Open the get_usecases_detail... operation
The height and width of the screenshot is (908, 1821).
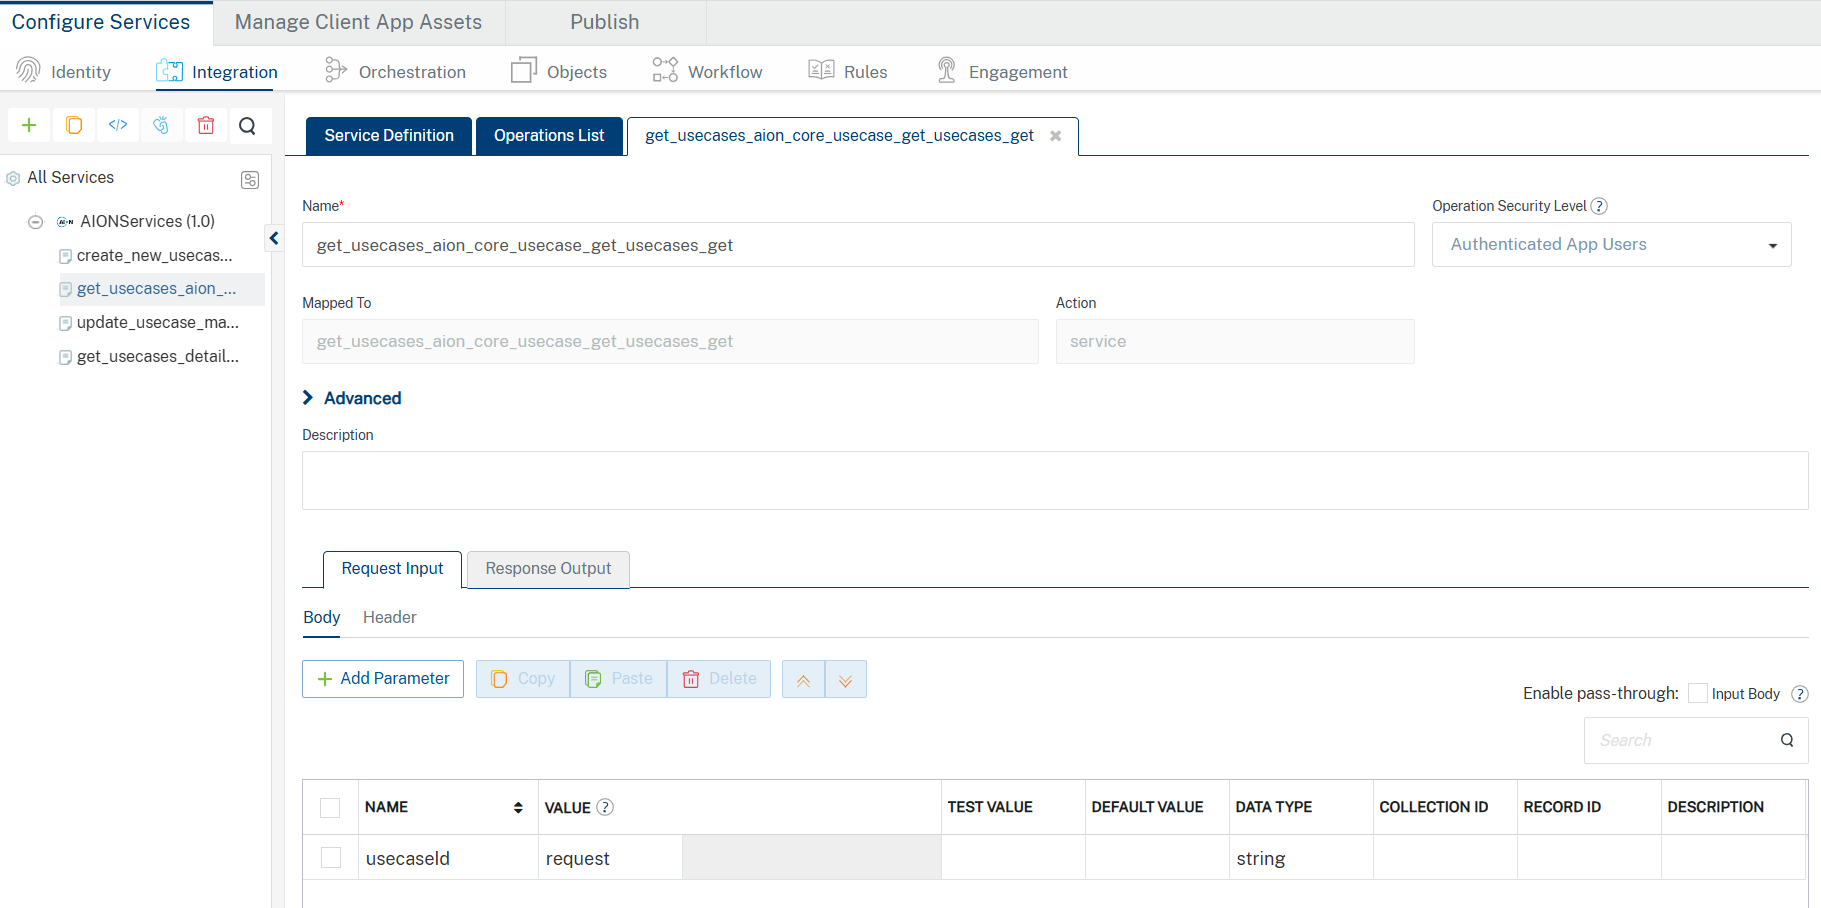(158, 357)
